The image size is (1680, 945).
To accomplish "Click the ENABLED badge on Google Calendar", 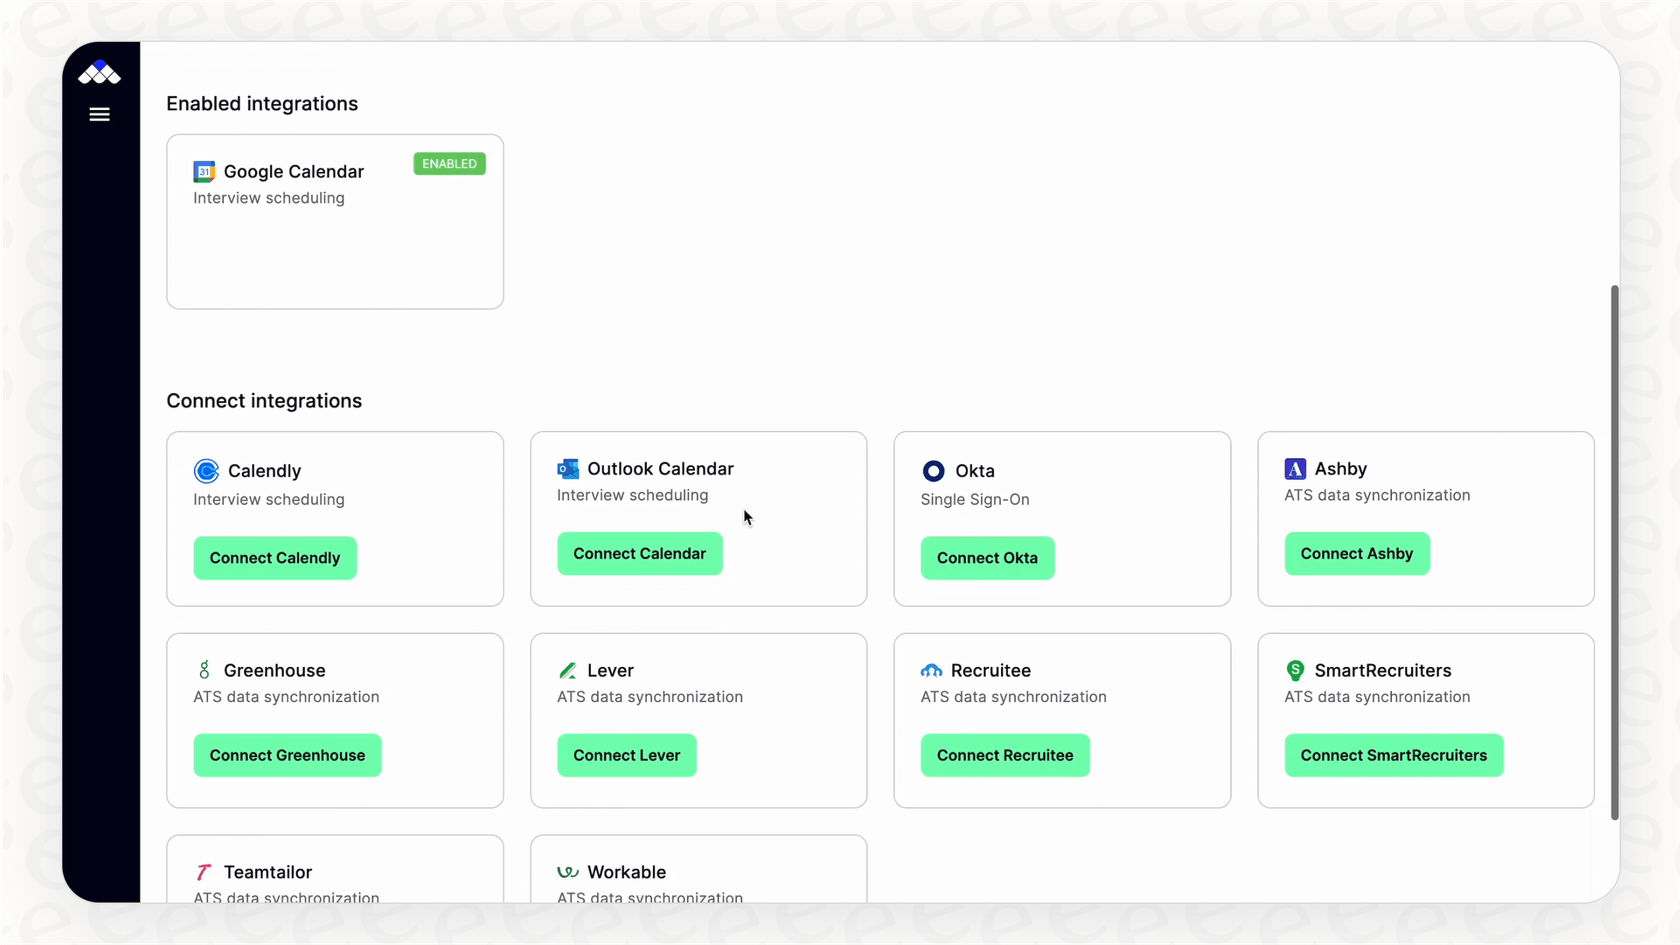I will pyautogui.click(x=449, y=163).
